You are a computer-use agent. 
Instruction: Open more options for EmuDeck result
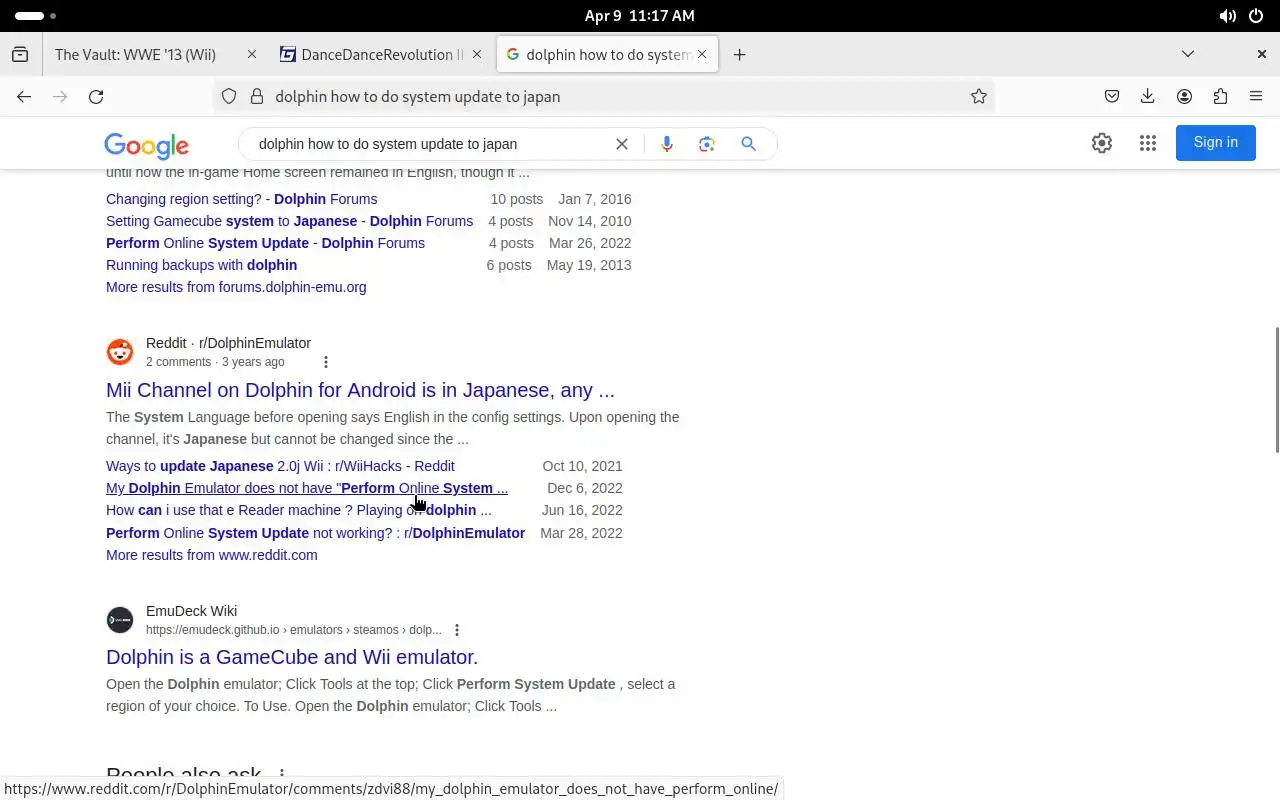(457, 630)
